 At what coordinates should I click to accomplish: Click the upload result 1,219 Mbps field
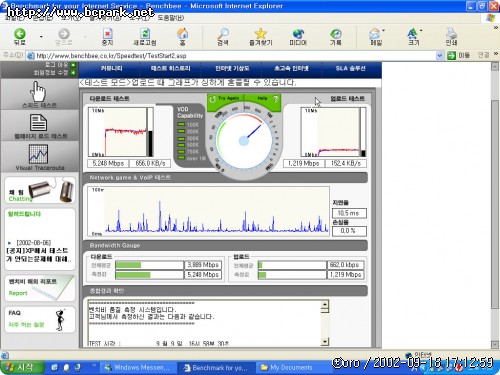(x=303, y=163)
